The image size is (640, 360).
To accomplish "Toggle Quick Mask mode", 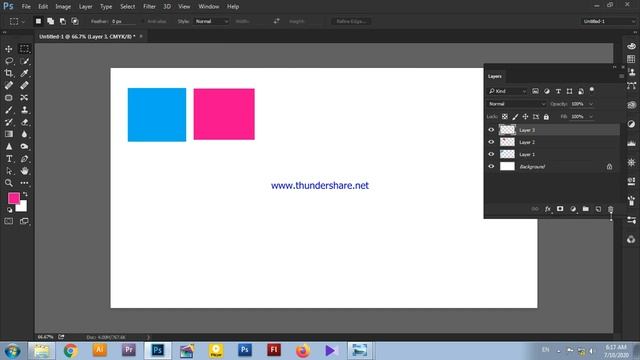I will pyautogui.click(x=9, y=221).
